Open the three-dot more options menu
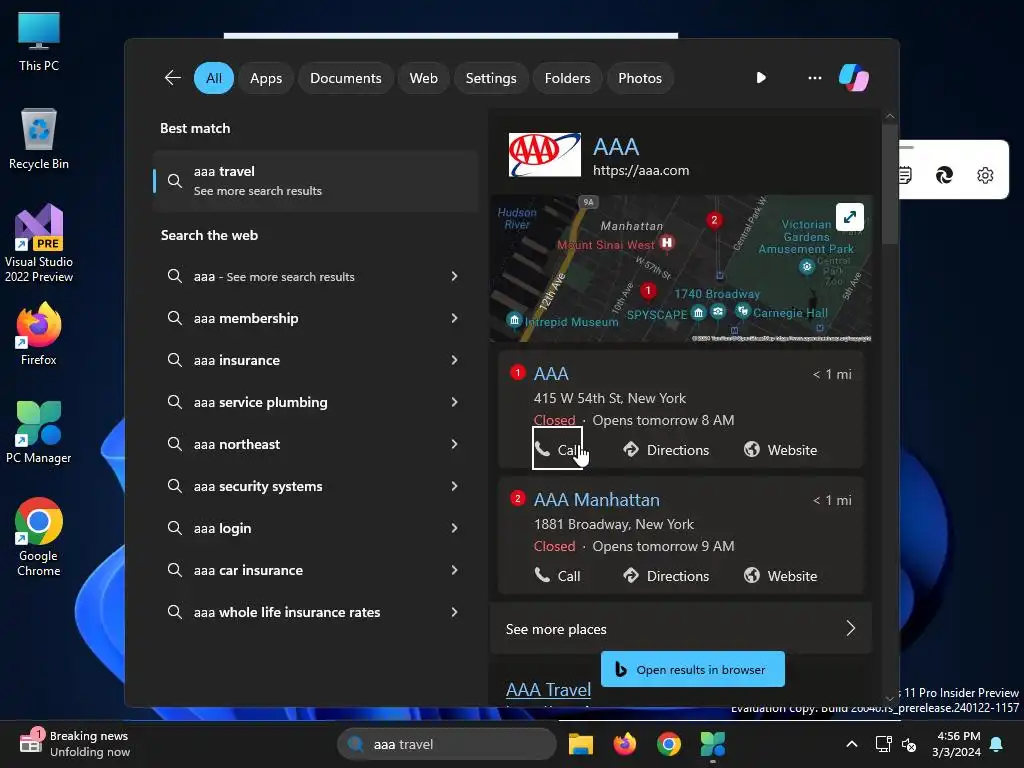 (x=814, y=78)
